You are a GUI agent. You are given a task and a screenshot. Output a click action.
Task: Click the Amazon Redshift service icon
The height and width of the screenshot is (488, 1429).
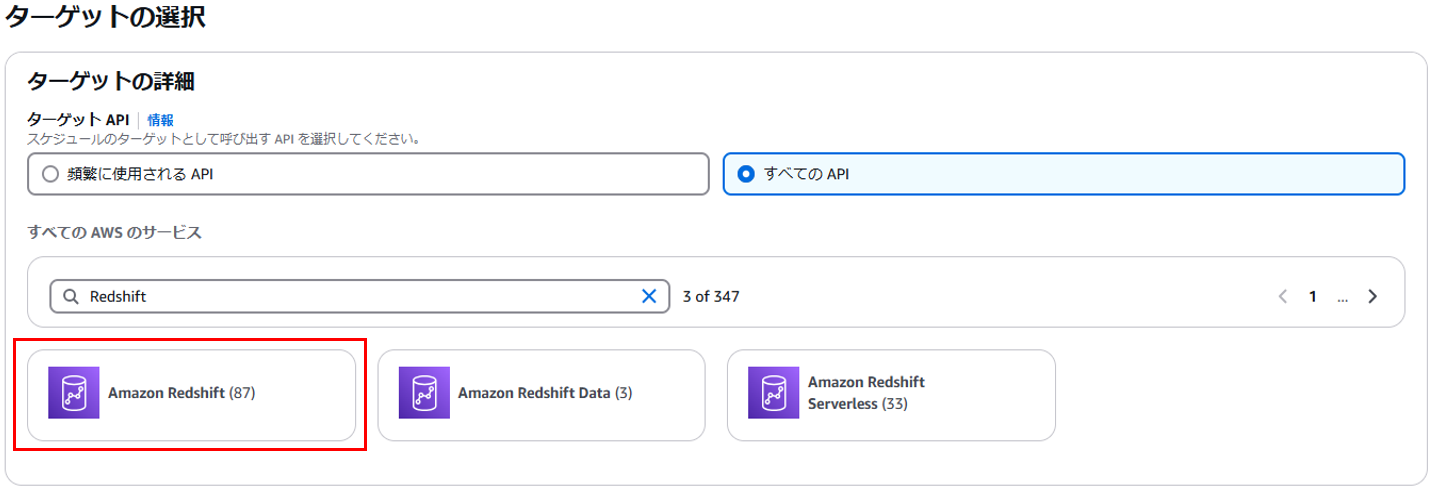74,393
